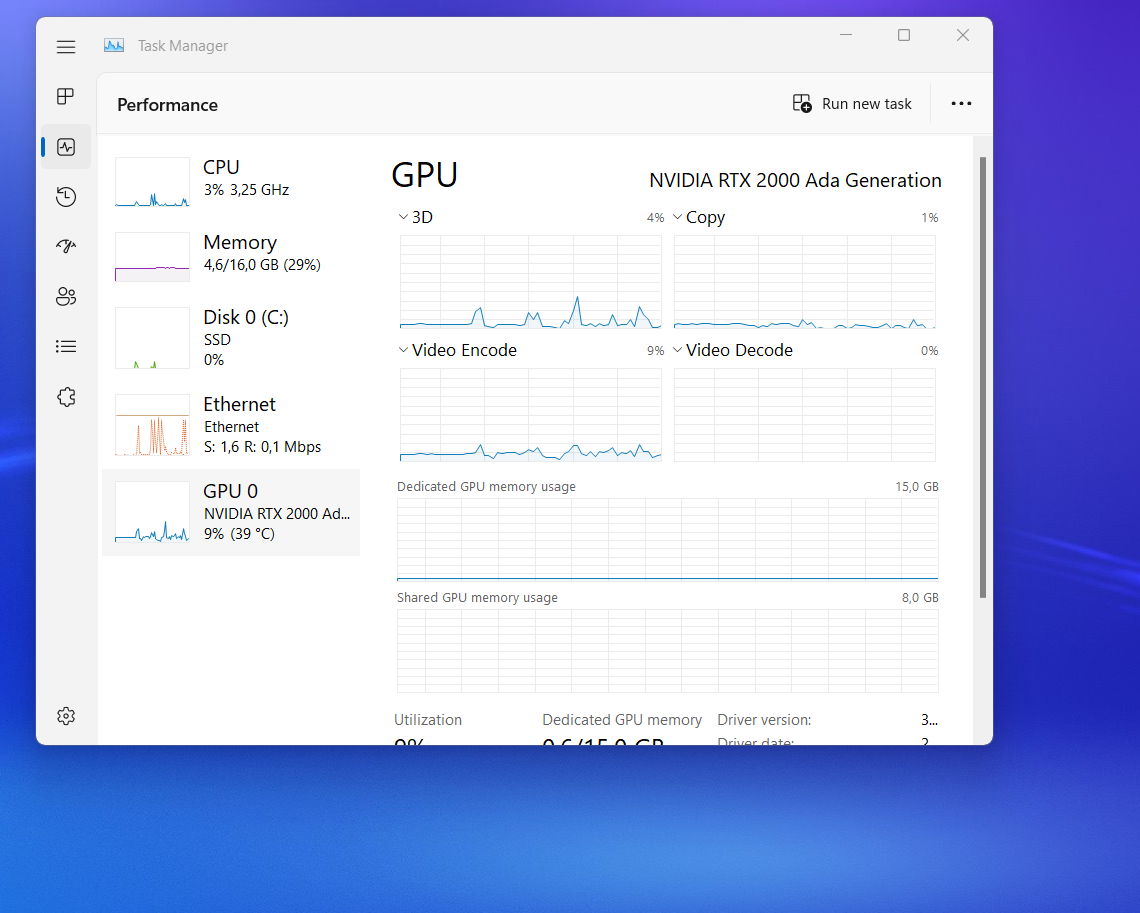Open the hamburger navigation menu
Screen dimensions: 1140x913
click(66, 47)
